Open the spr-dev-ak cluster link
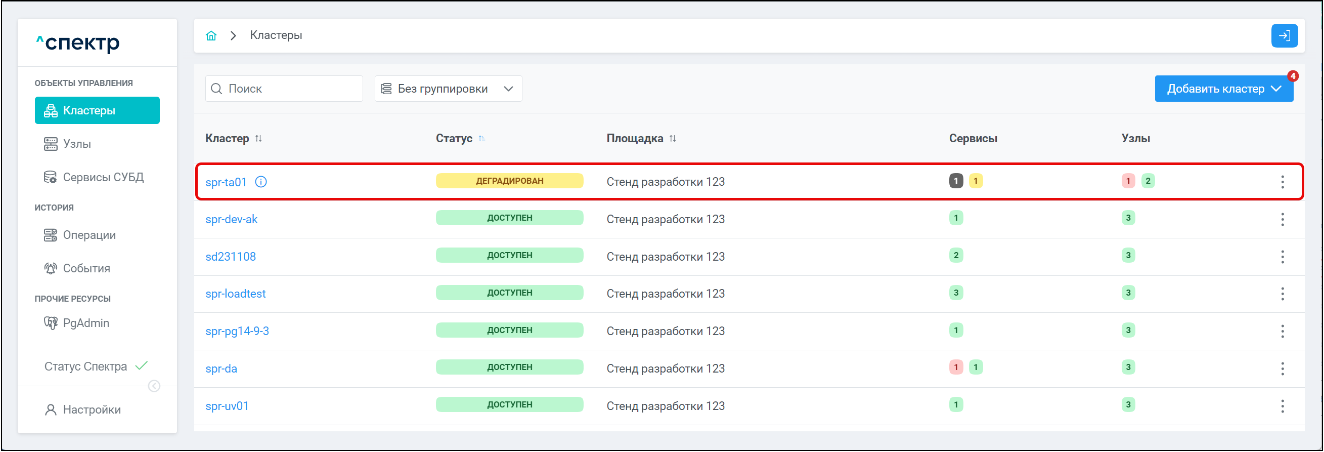This screenshot has height=452, width=1324. (231, 219)
